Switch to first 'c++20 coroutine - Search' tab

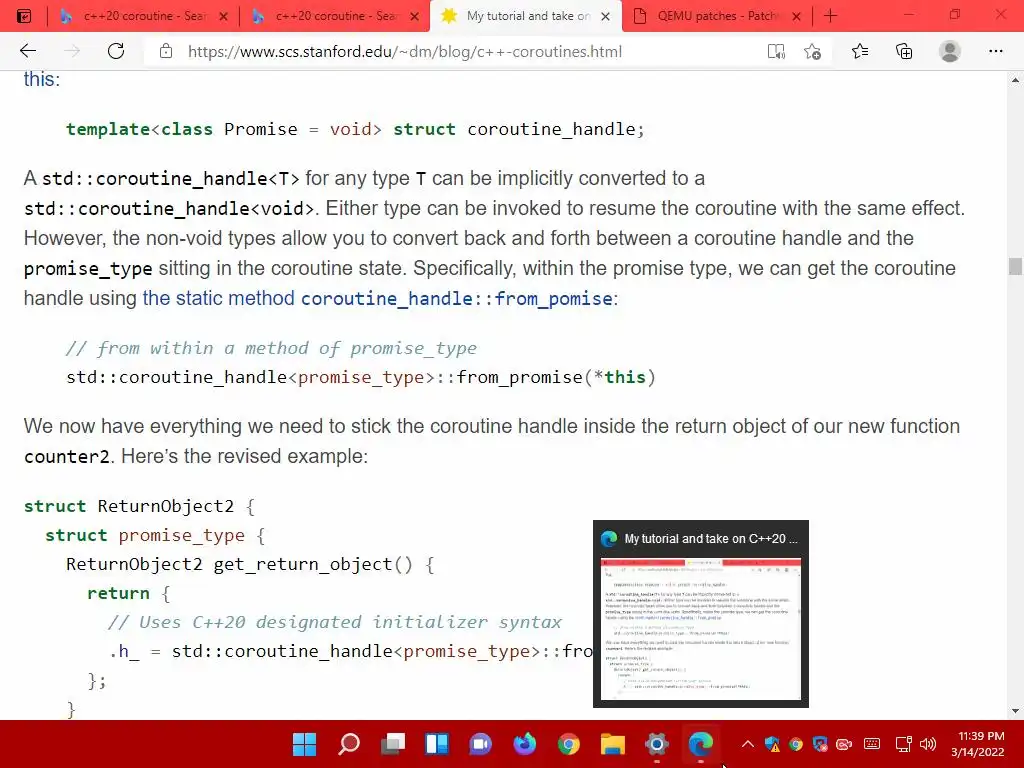point(142,16)
